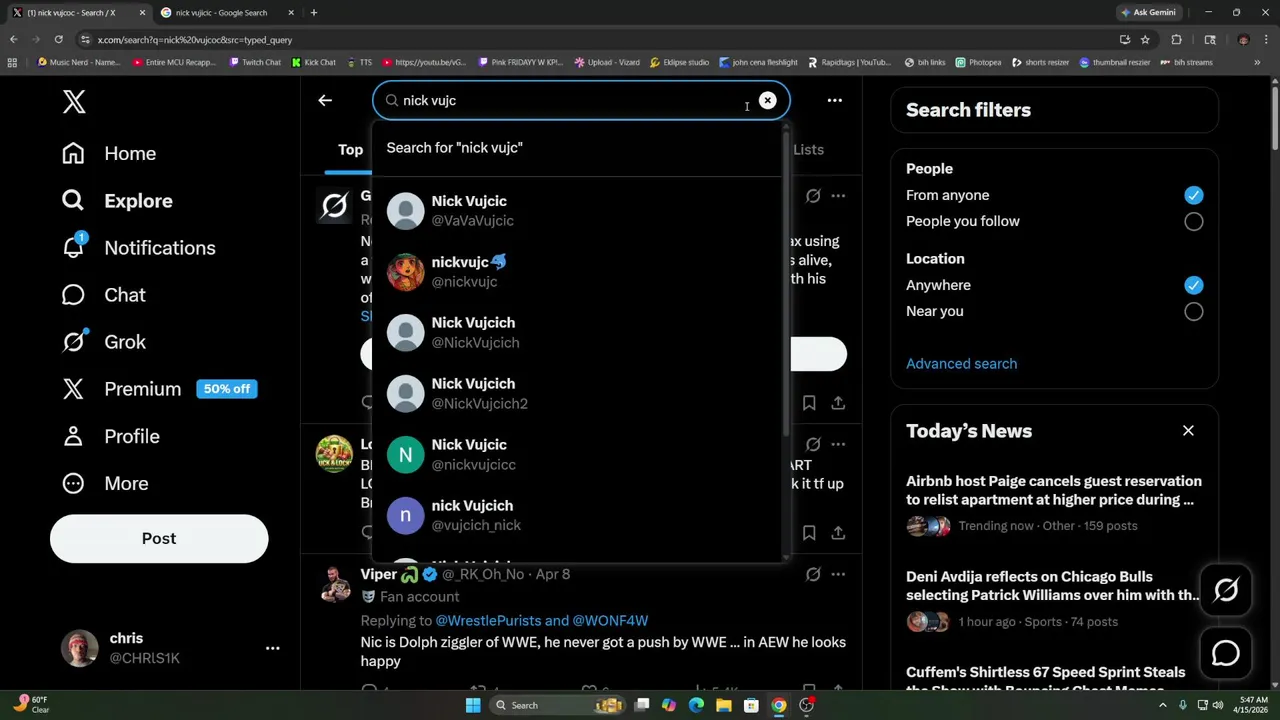Open the chris @CHRIS1K account switcher

170,648
